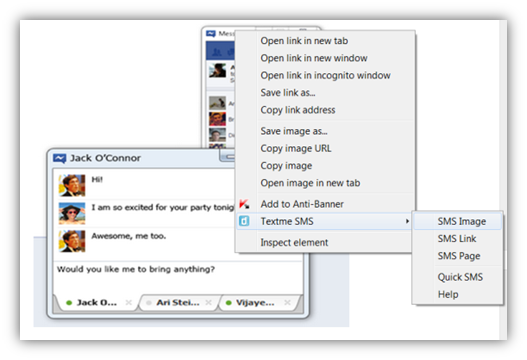Open Help in Textme submenu
Screen dimensions: 527x360
click(x=458, y=294)
